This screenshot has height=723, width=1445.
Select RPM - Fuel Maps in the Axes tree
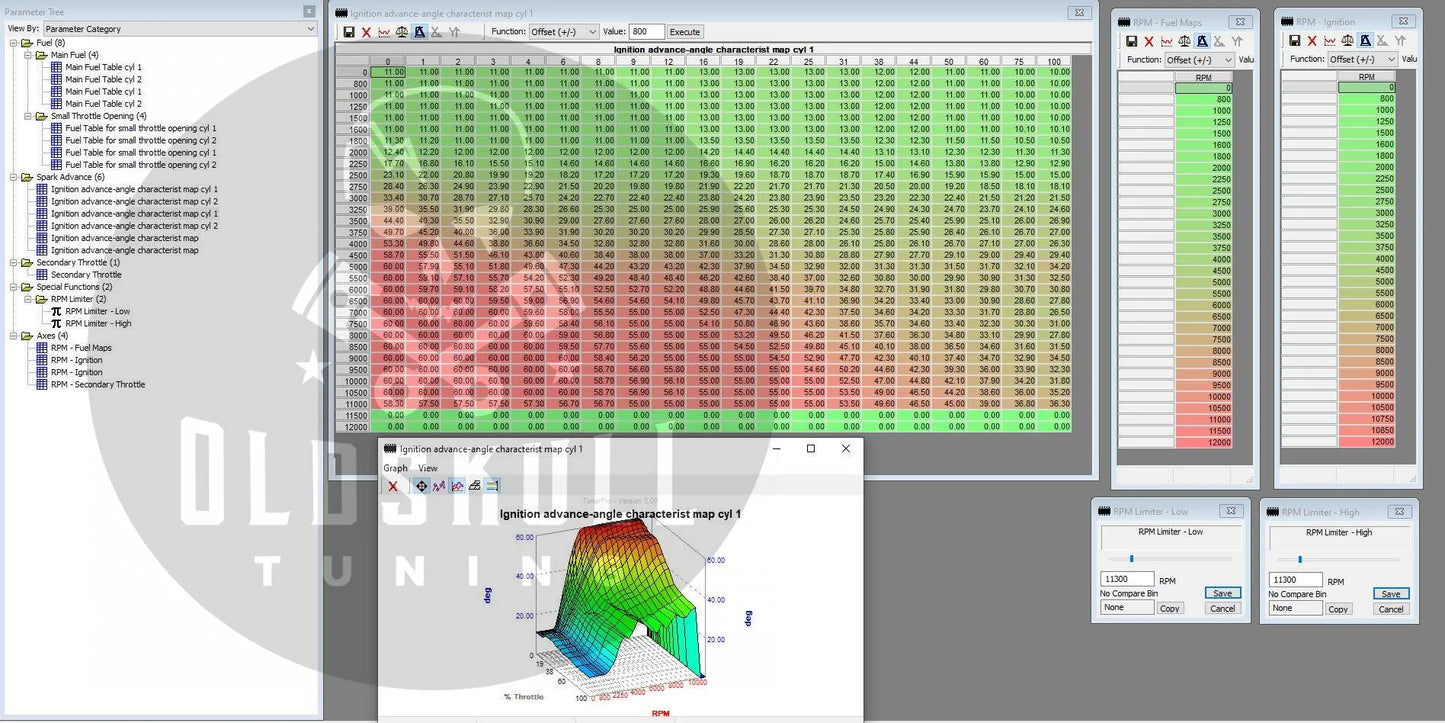coord(81,348)
